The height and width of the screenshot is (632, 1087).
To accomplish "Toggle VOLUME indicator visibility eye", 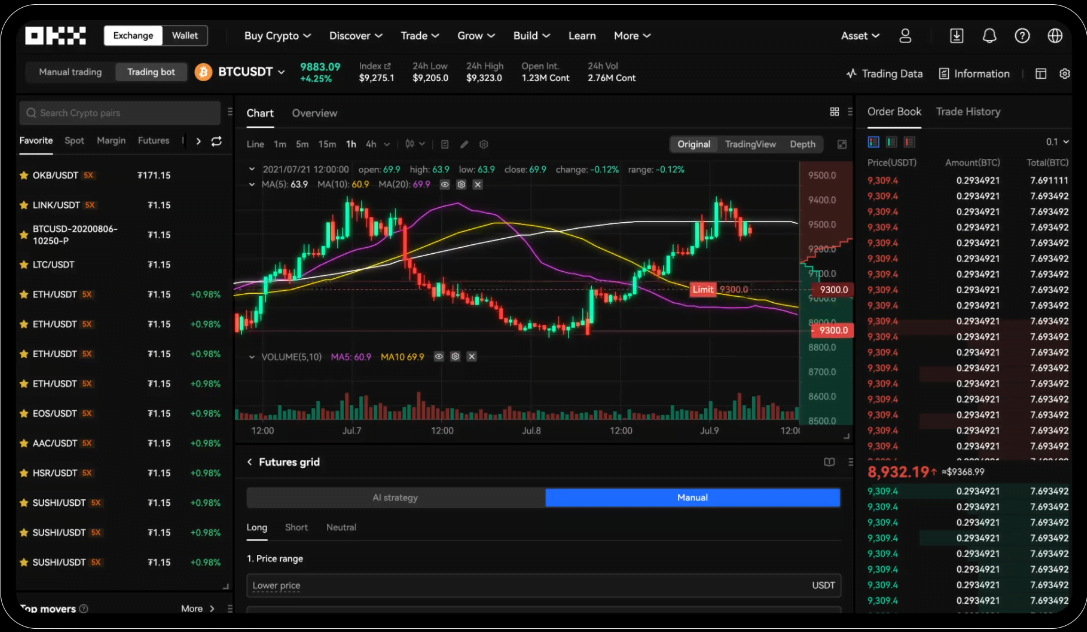I will coord(439,357).
